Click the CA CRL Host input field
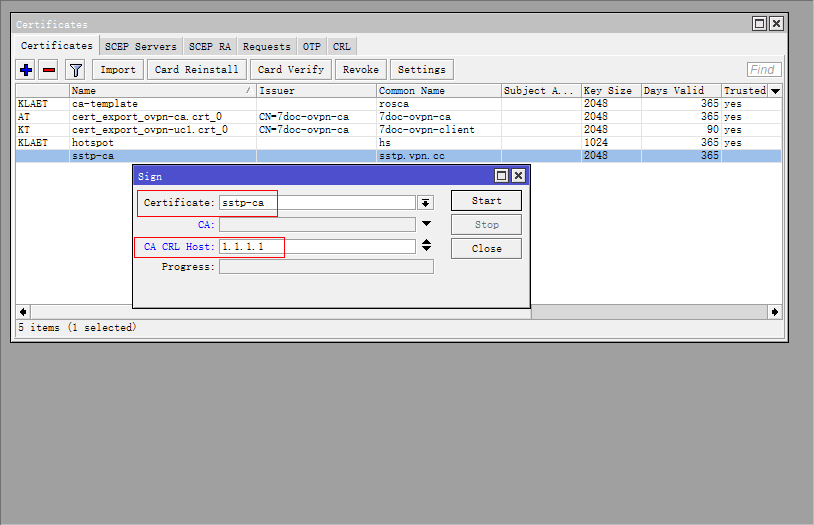The image size is (814, 525). tap(315, 246)
